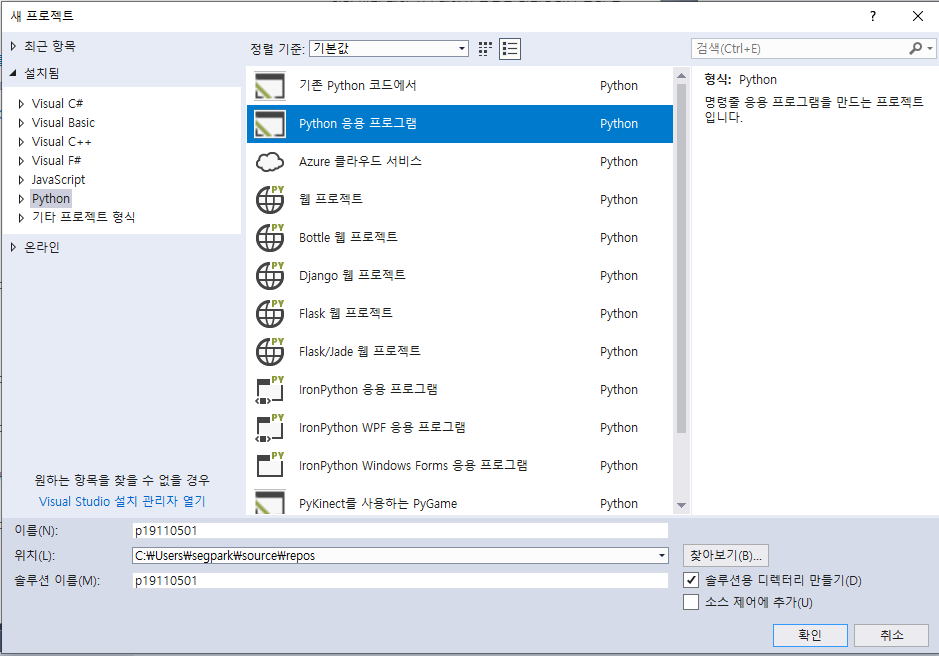
Task: Click the template list scrollbar thumb
Action: point(681,258)
